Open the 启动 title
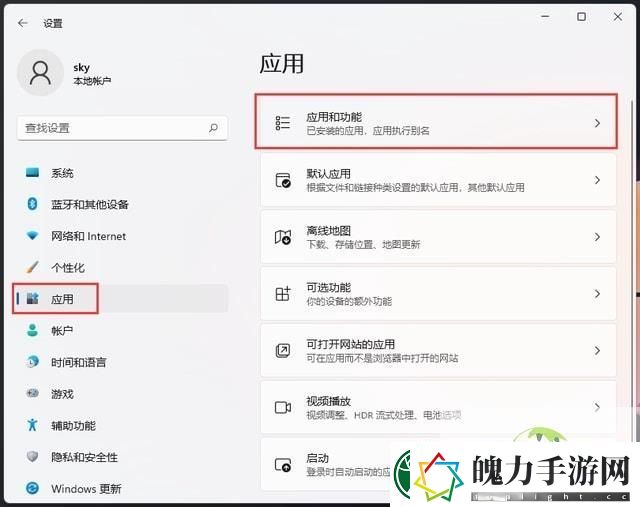The height and width of the screenshot is (507, 640). pyautogui.click(x=318, y=458)
